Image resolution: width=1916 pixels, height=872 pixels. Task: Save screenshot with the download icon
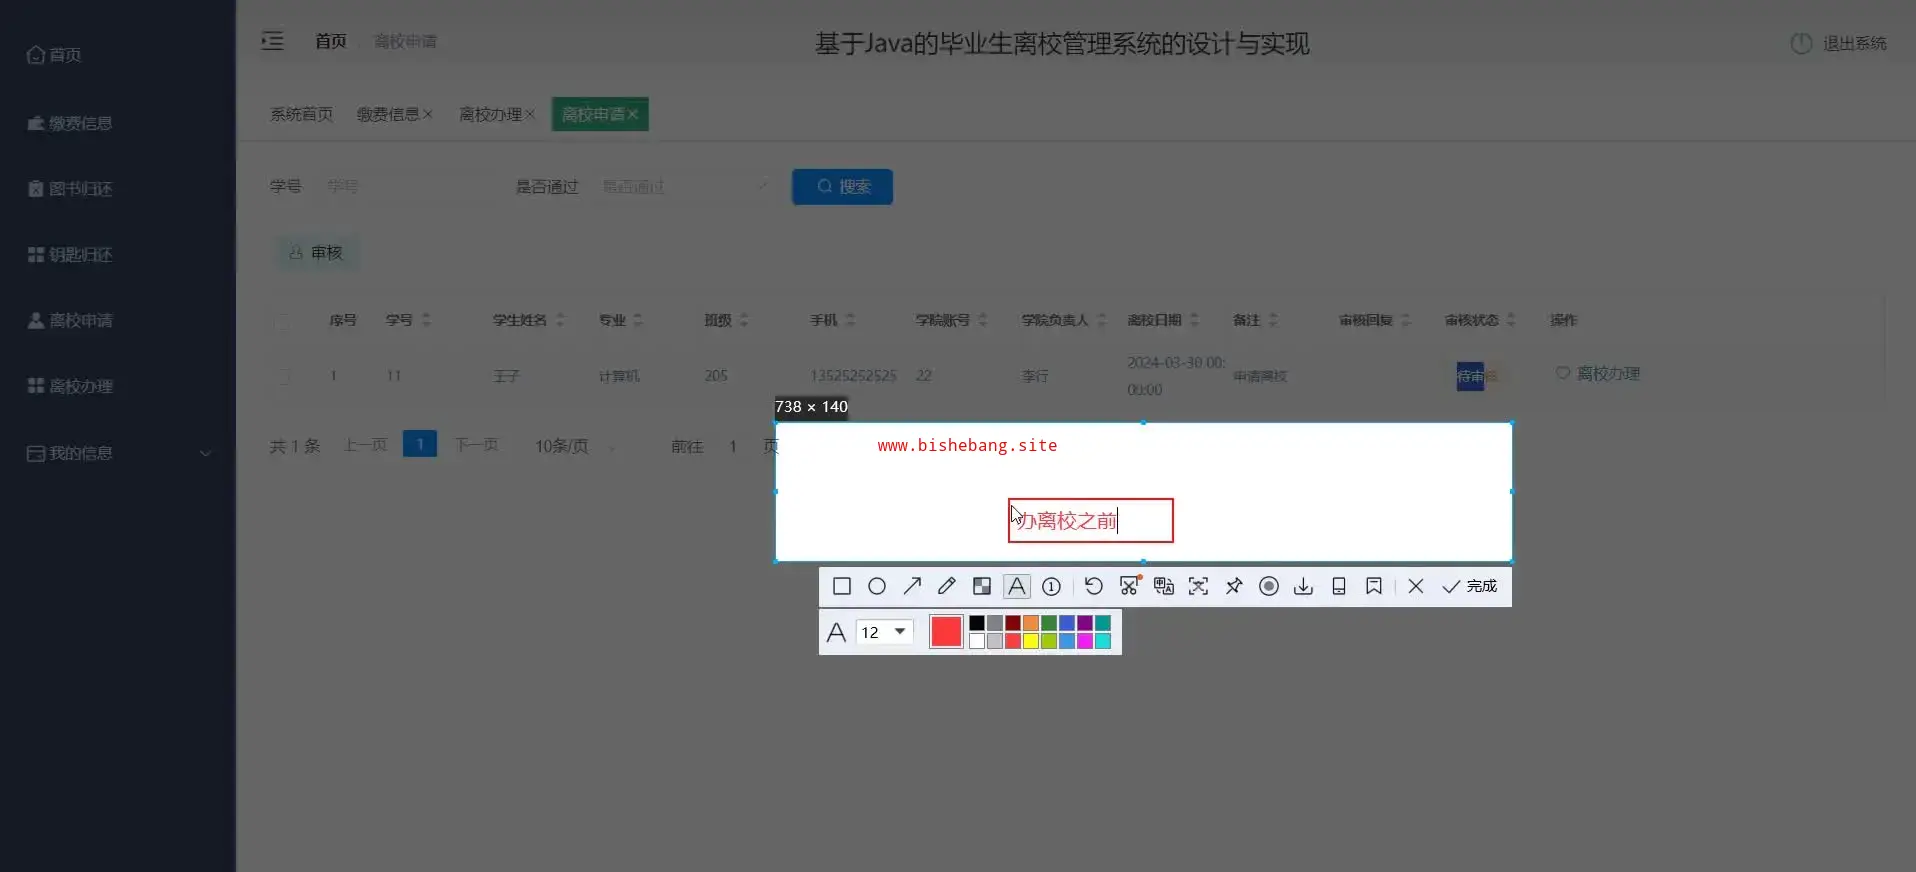coord(1303,586)
